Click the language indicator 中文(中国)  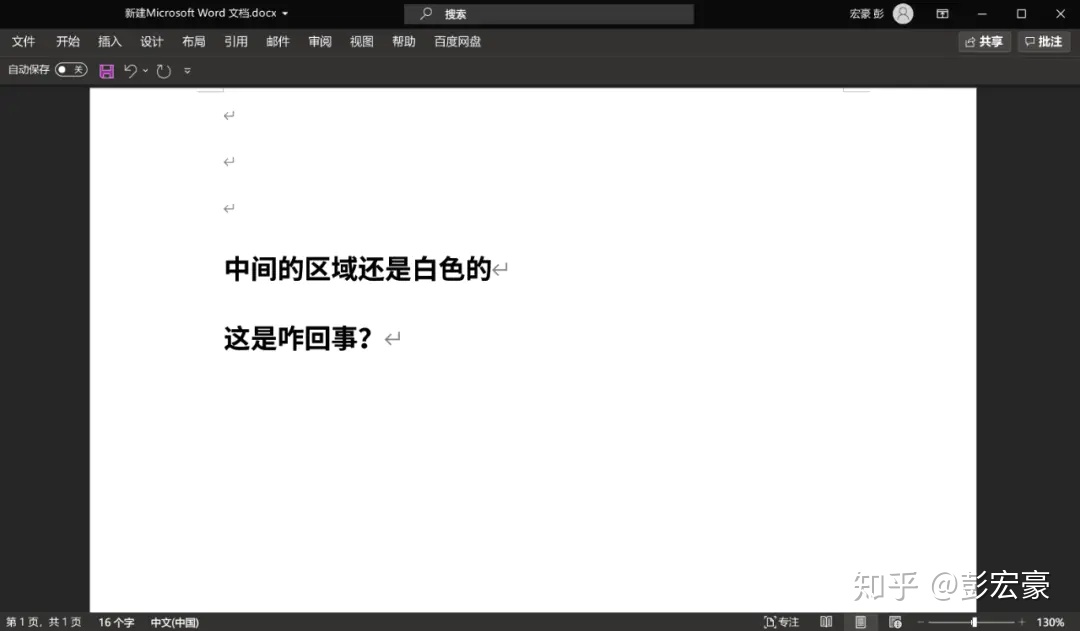point(174,622)
